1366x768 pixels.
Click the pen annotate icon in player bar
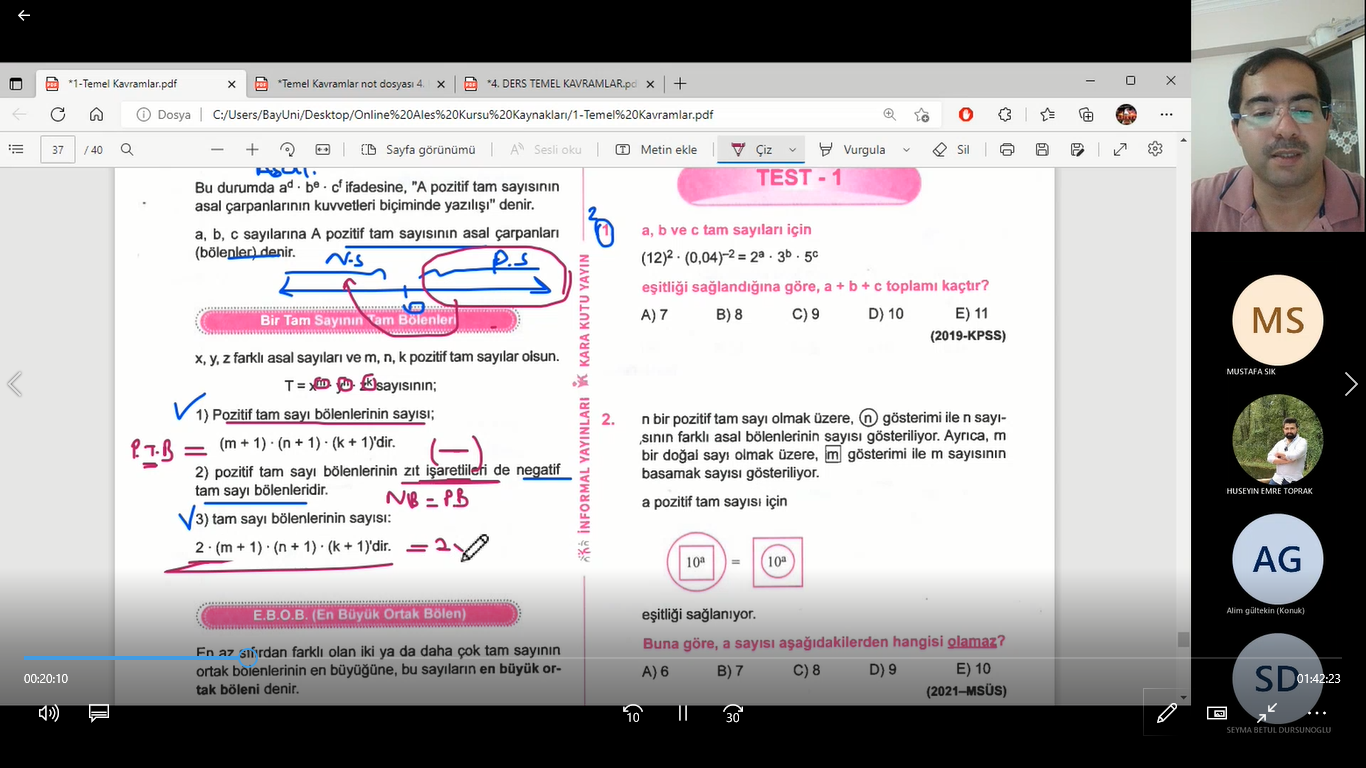1166,713
